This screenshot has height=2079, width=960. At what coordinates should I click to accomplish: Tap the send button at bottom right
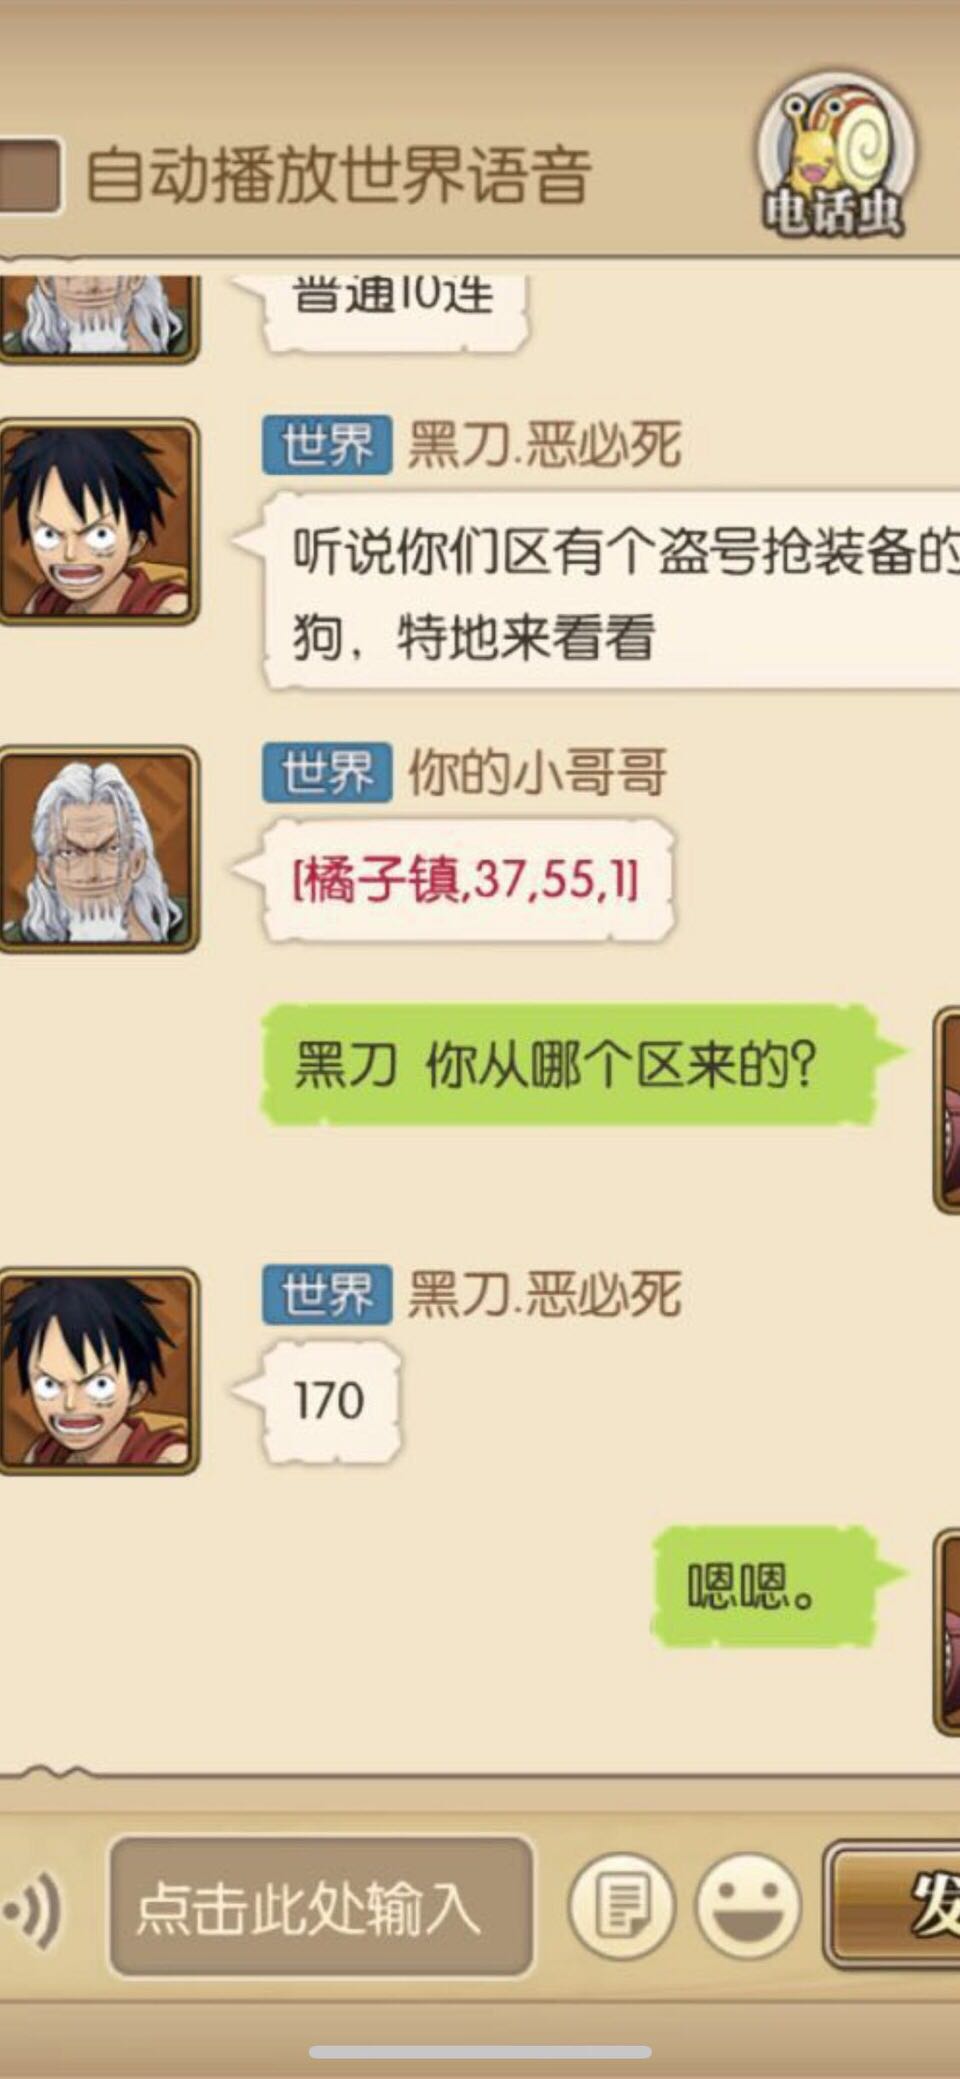pos(892,1905)
